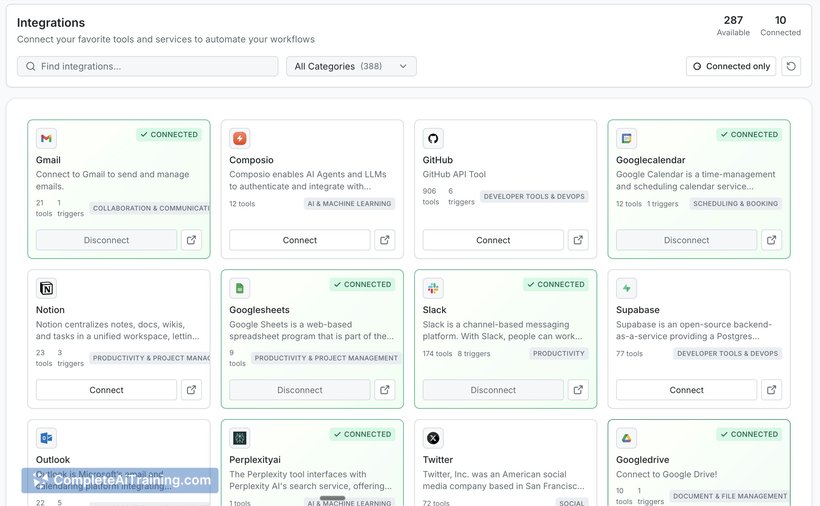Click the AI & MACHINE LEARNING tag on Composio
Image resolution: width=820 pixels, height=506 pixels.
pyautogui.click(x=349, y=204)
